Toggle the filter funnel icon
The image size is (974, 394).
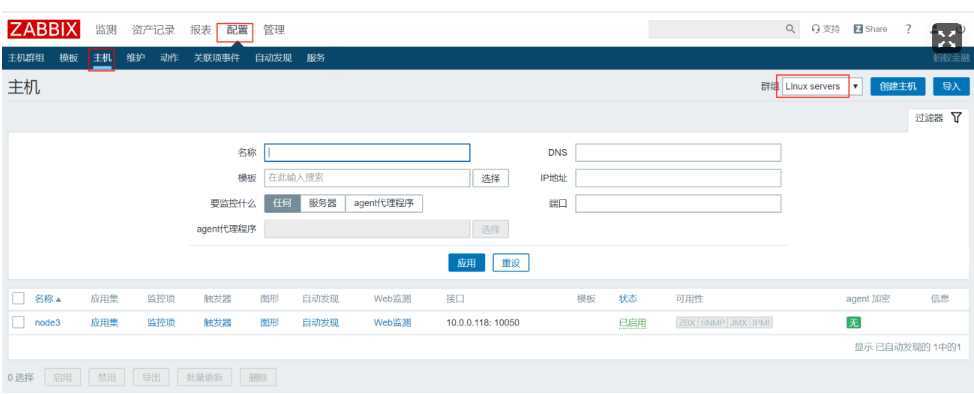pyautogui.click(x=957, y=117)
